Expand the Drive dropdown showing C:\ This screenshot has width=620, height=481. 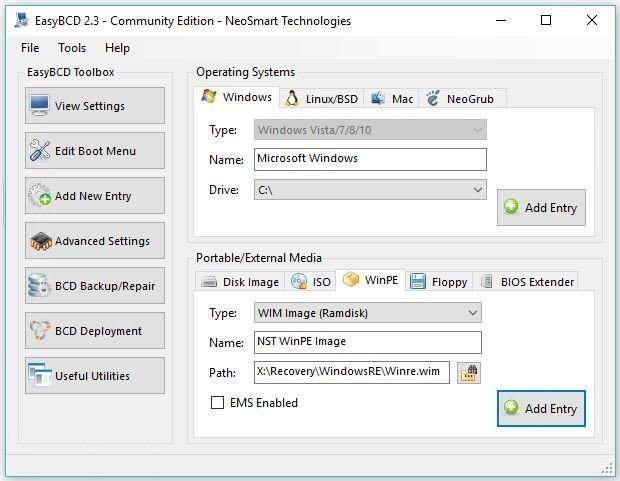(370, 189)
